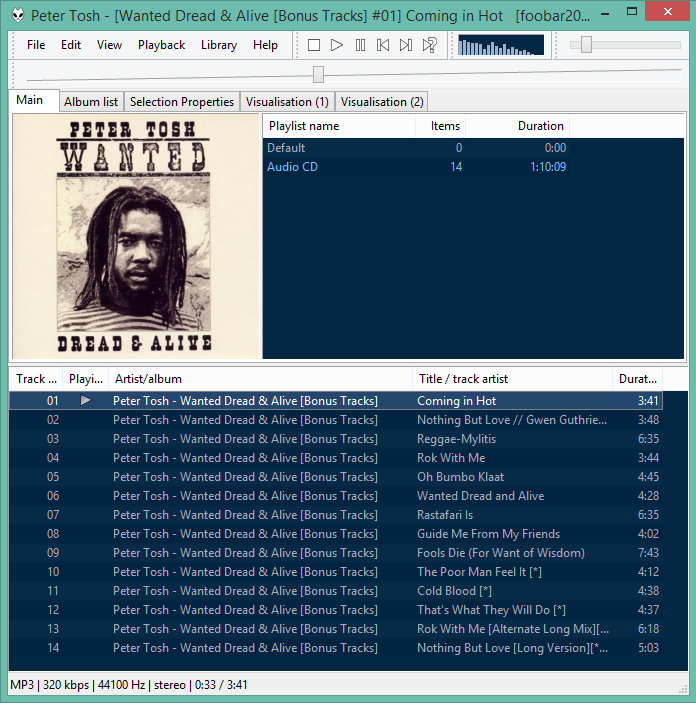
Task: Select track Coming in Hot
Action: [335, 400]
